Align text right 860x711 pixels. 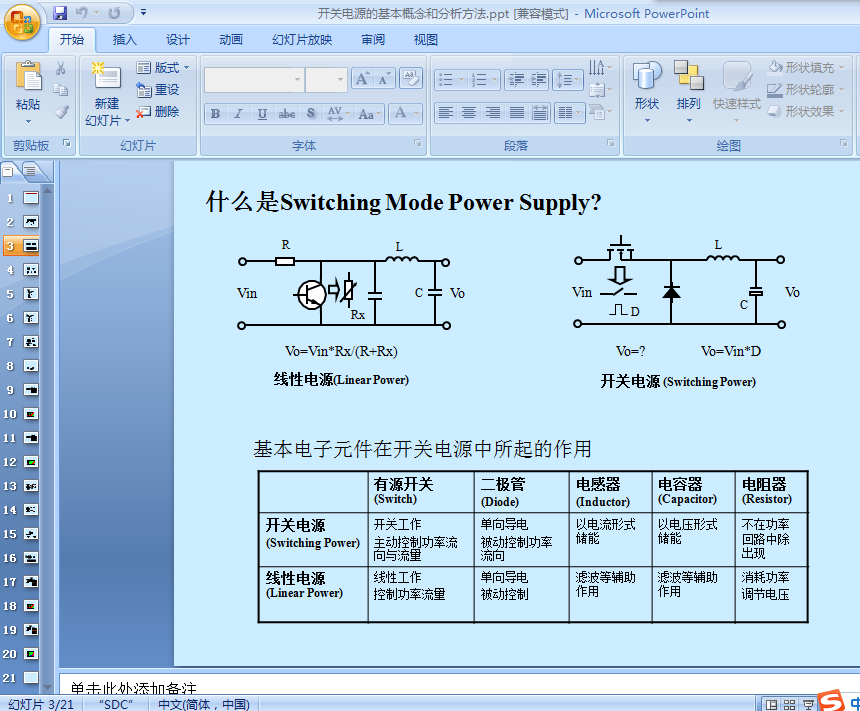(x=493, y=113)
